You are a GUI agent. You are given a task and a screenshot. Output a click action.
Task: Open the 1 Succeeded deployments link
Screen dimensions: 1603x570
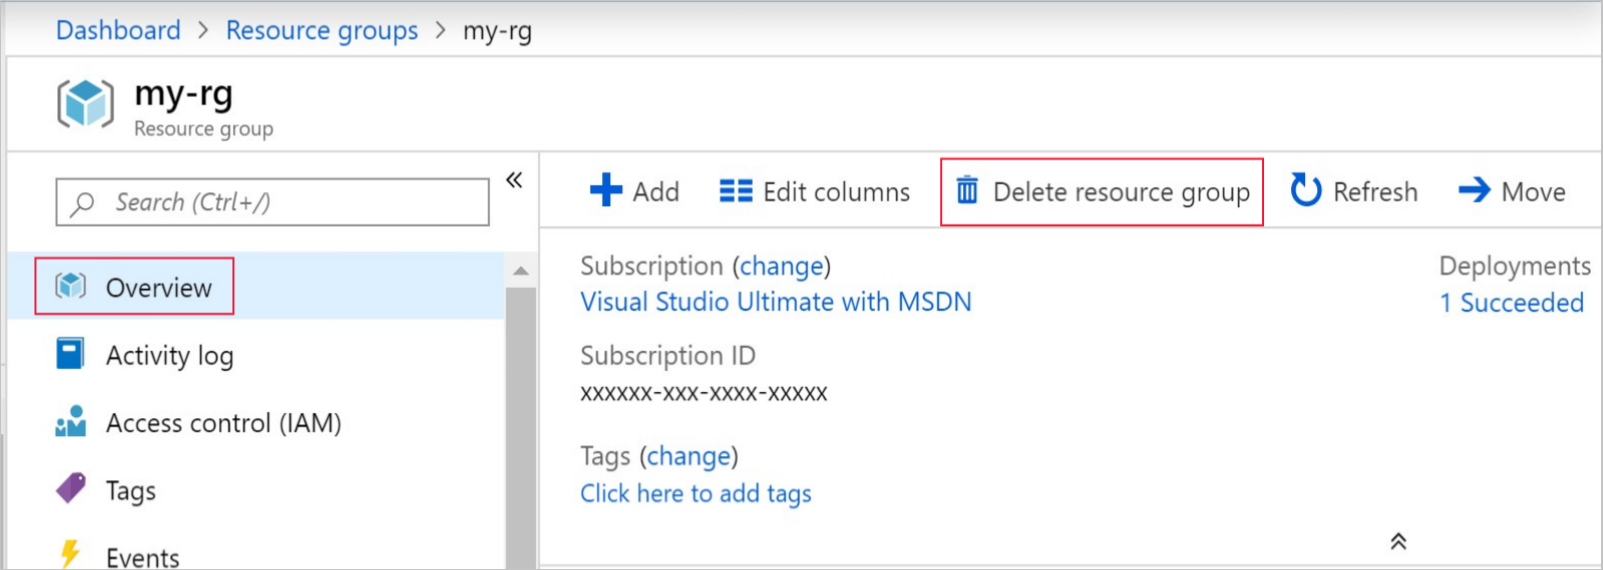click(x=1511, y=303)
